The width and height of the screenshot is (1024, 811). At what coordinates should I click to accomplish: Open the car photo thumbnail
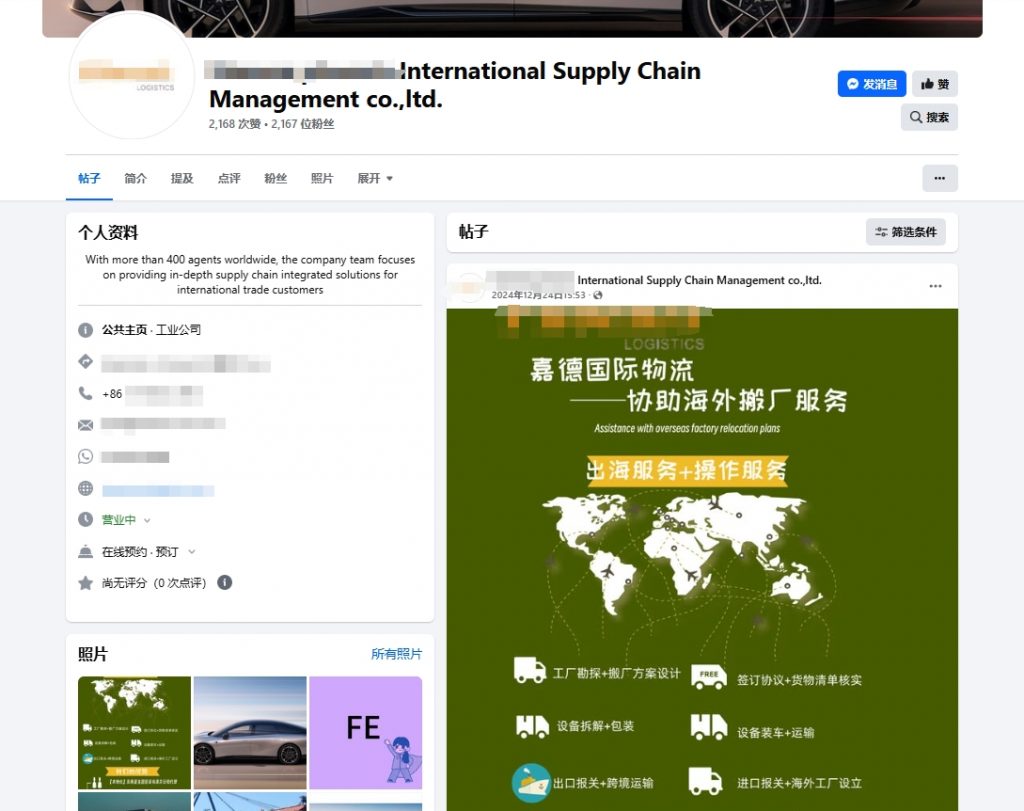(x=250, y=732)
